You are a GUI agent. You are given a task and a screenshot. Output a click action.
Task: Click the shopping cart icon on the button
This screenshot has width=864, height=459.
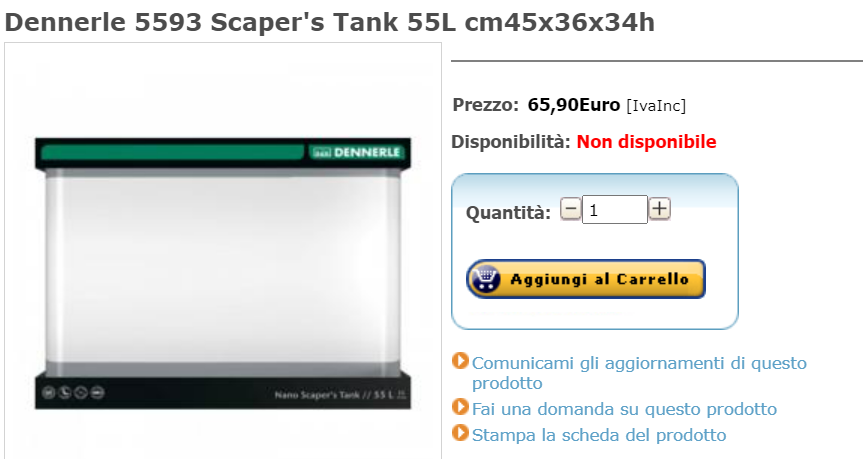coord(485,279)
